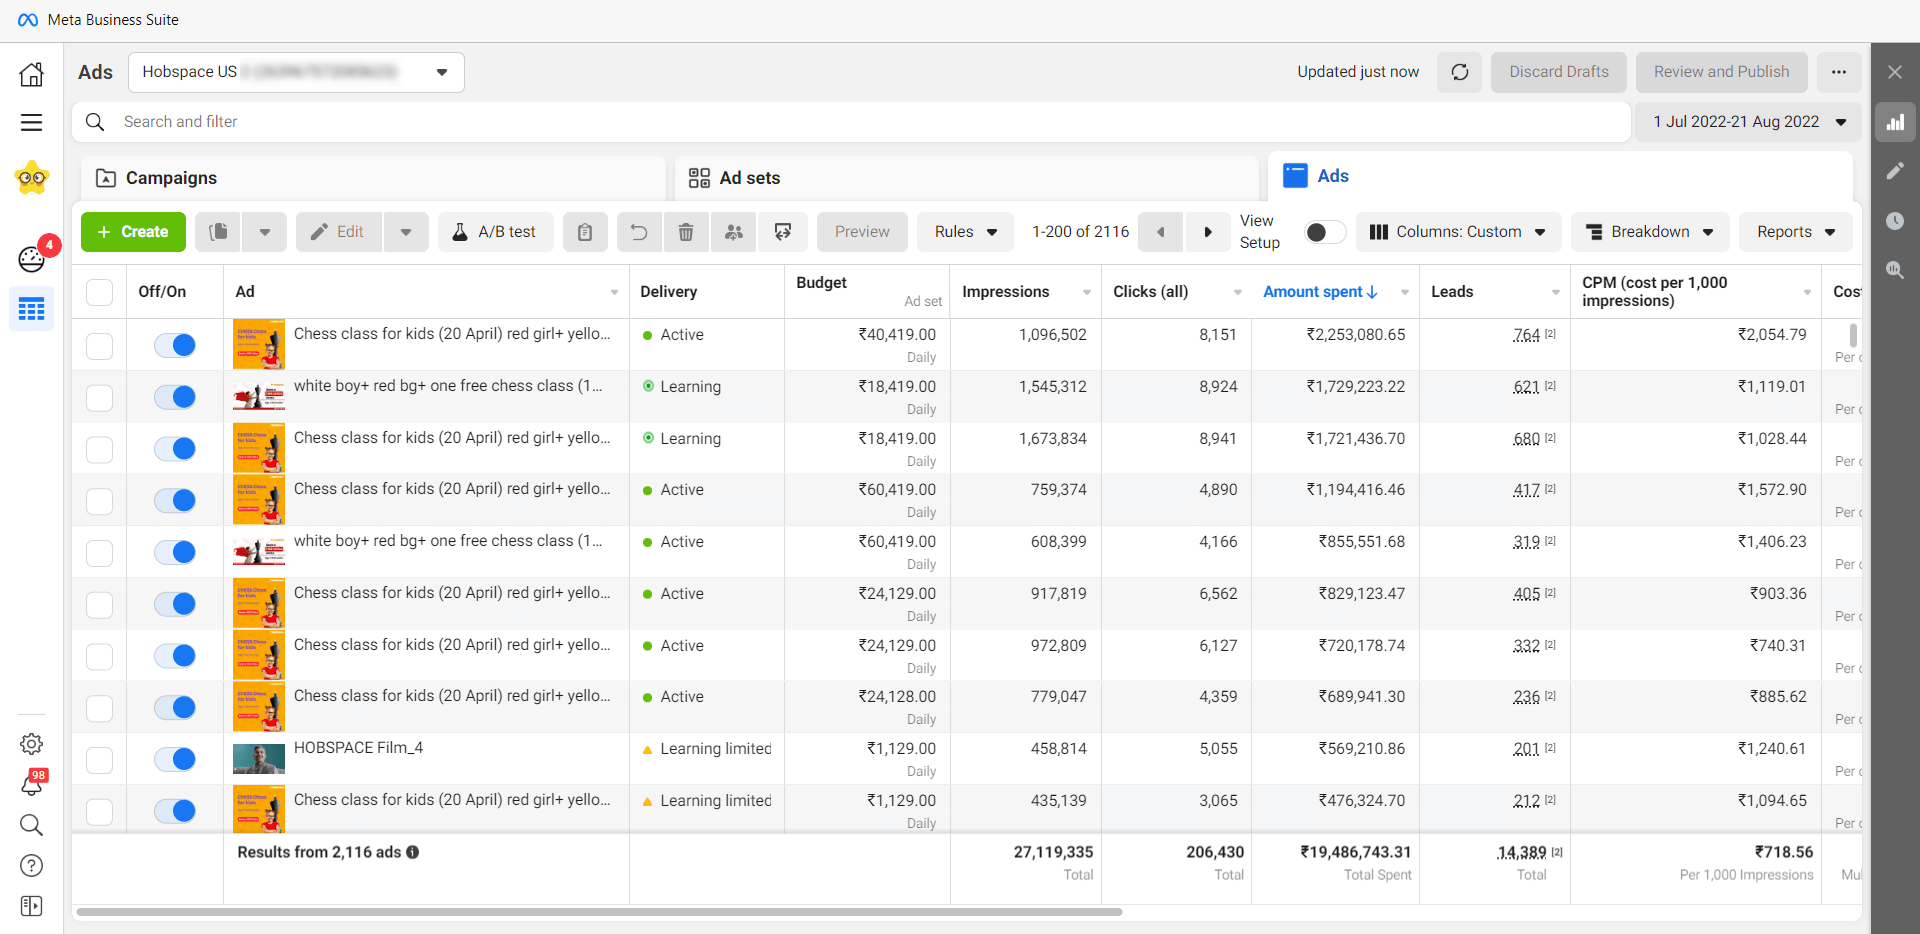Click the delete trash icon
The width and height of the screenshot is (1920, 934).
coord(686,232)
